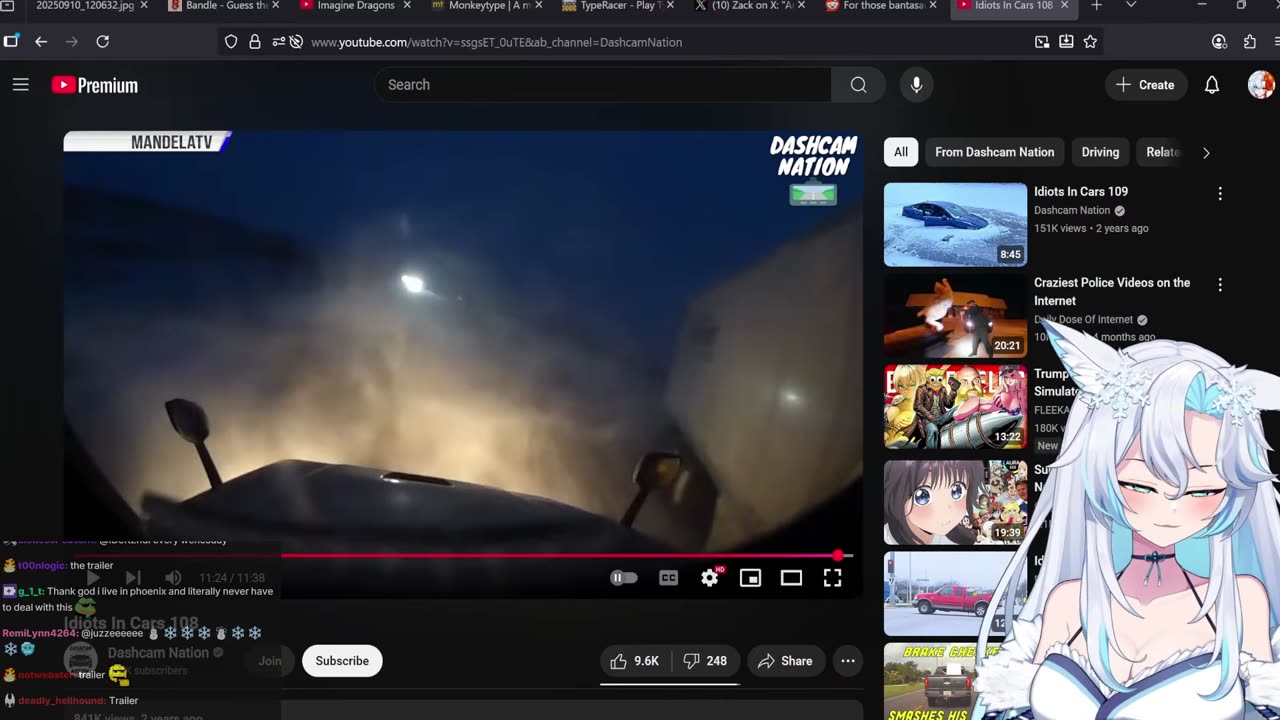Viewport: 1280px width, 720px height.
Task: Select the Driving filter chip
Action: coord(1100,152)
